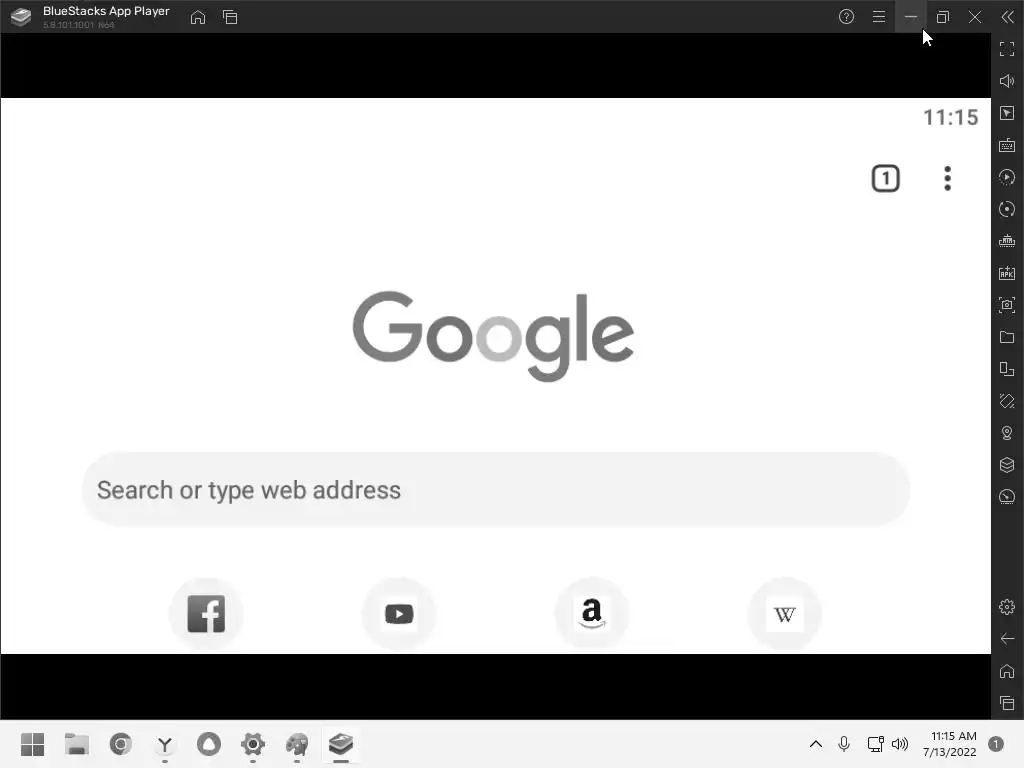
Task: Open the BlueStacks hamburger menu
Action: coord(879,17)
